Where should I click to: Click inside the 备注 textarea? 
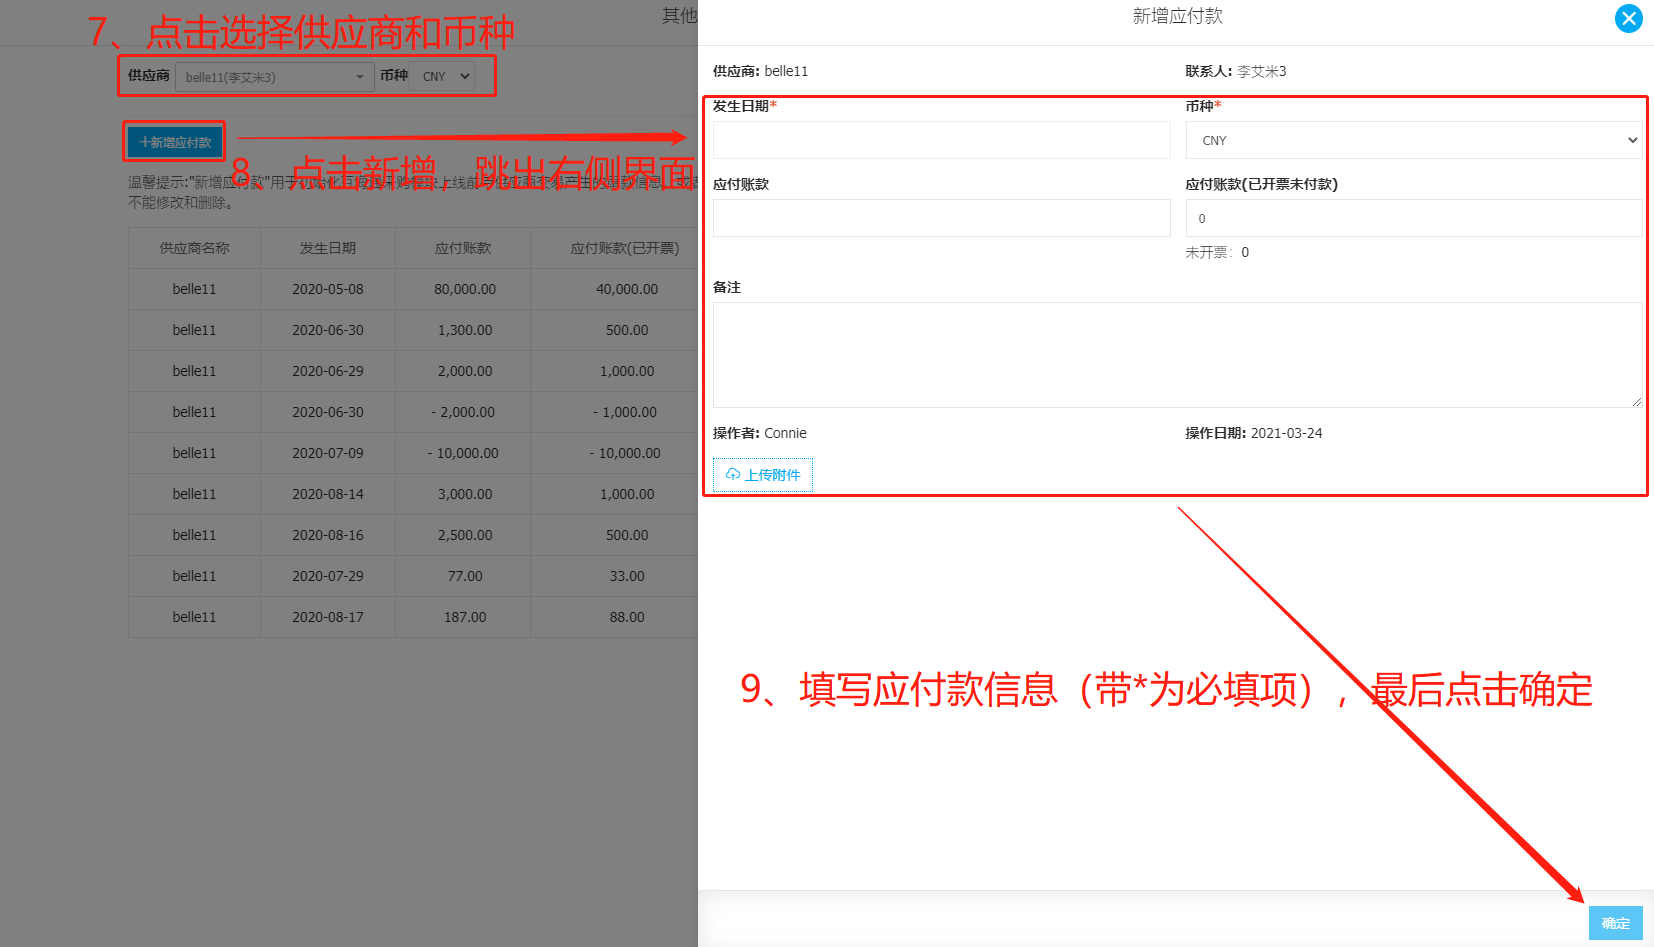[x=1177, y=355]
